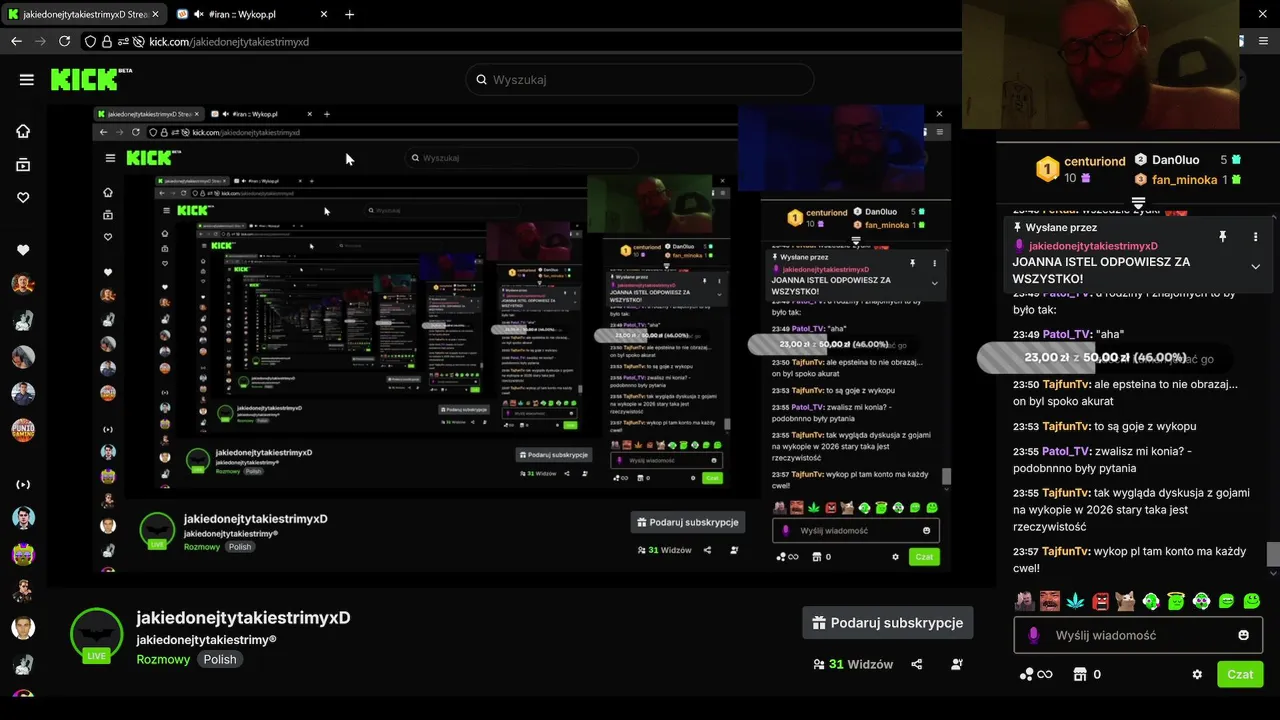
Task: Open Browse icon in Kick sidebar
Action: click(x=23, y=165)
